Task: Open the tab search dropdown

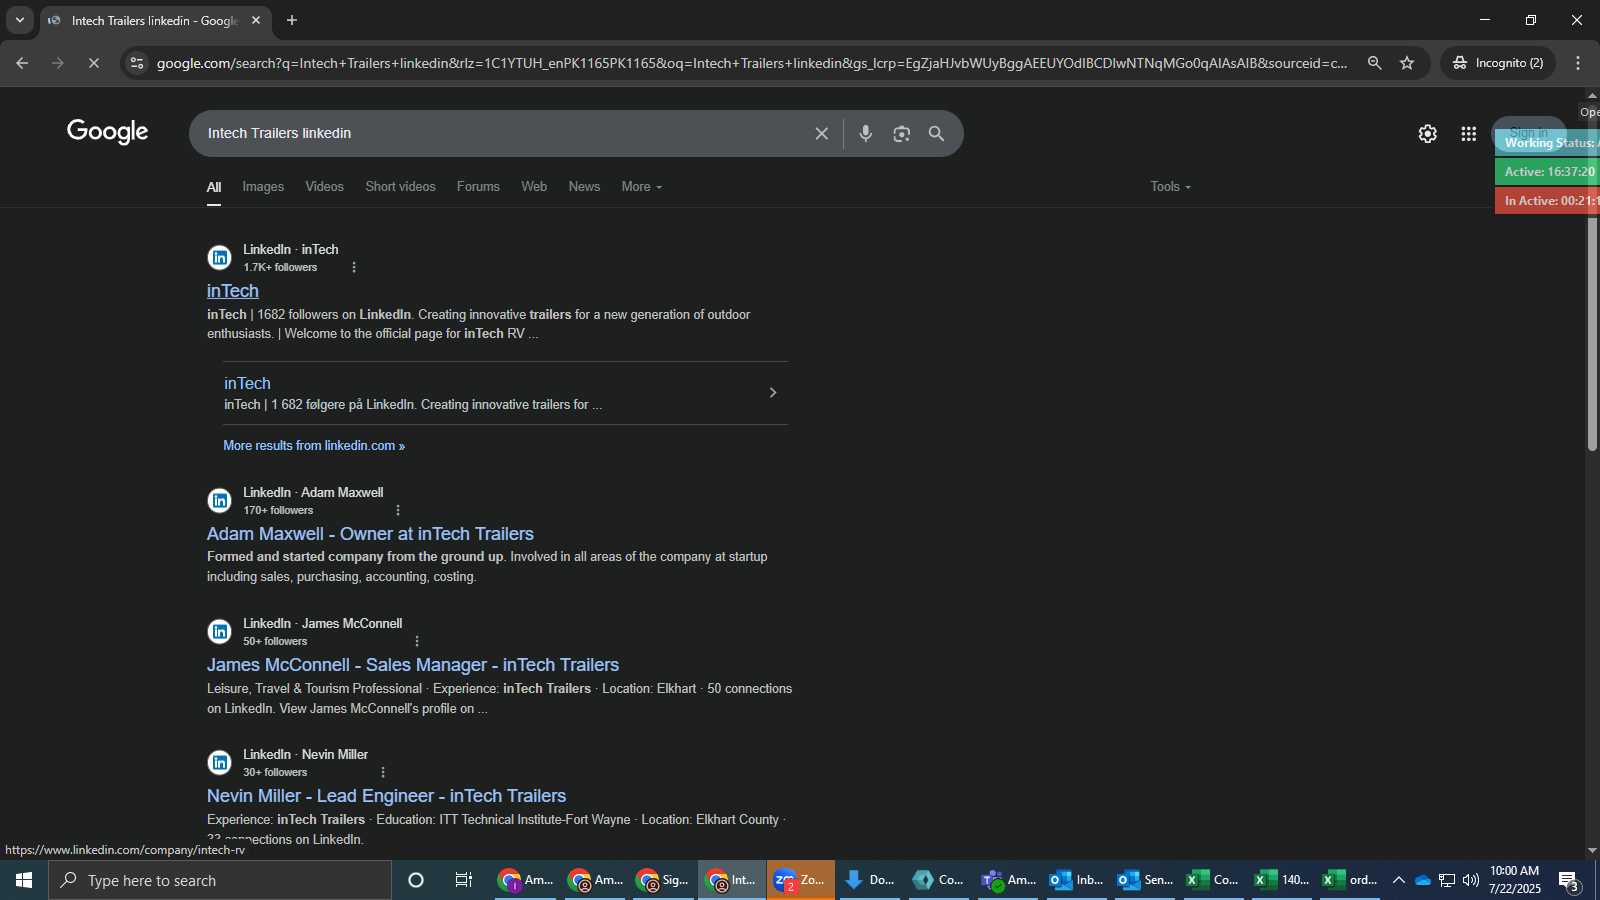Action: coord(19,20)
